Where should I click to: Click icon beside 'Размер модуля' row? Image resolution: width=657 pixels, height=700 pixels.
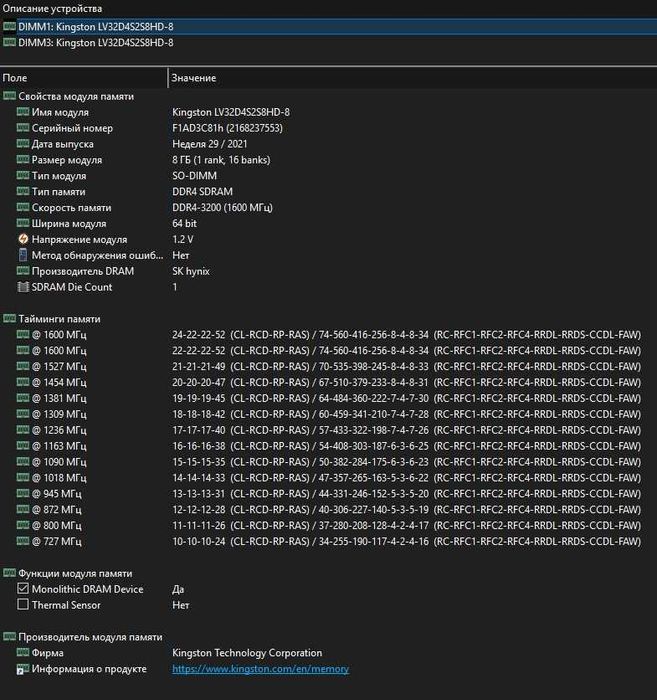pyautogui.click(x=23, y=159)
